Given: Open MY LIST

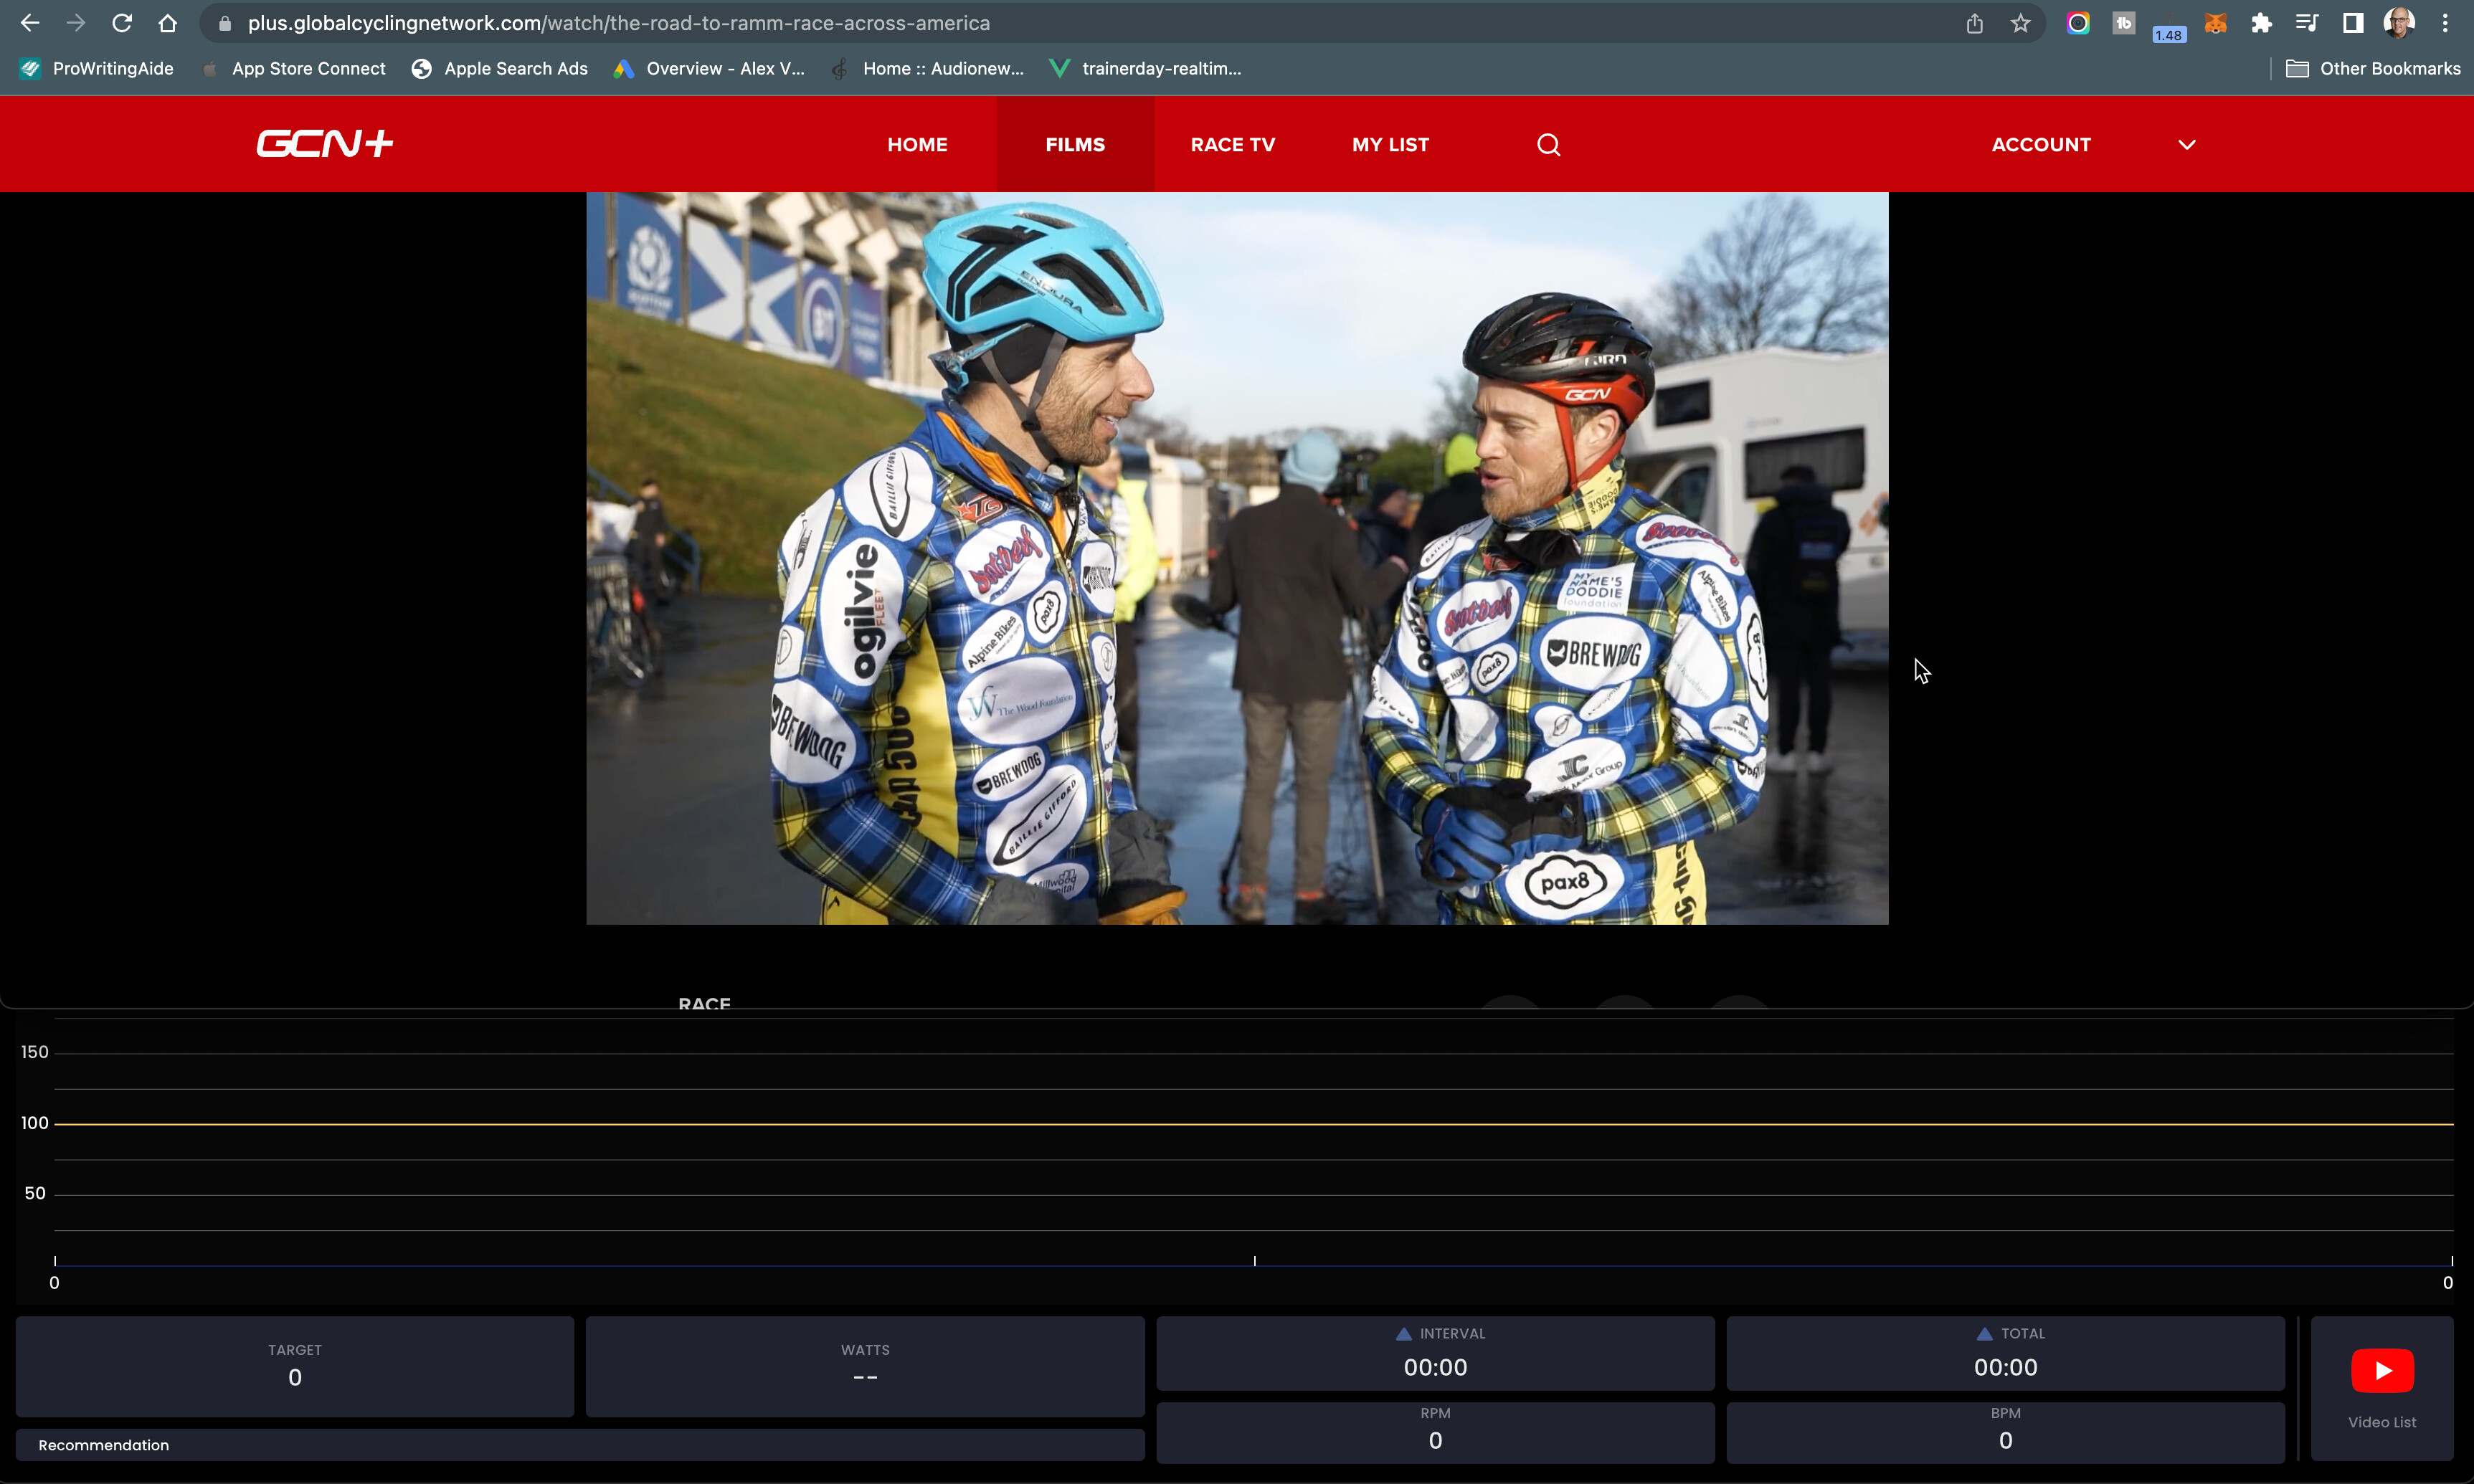Looking at the screenshot, I should 1390,144.
